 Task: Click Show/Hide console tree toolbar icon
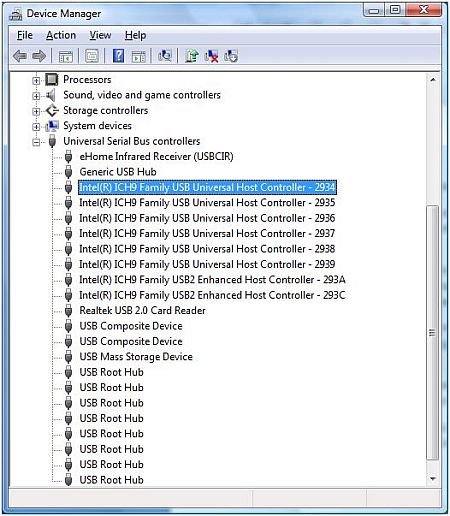coord(66,56)
